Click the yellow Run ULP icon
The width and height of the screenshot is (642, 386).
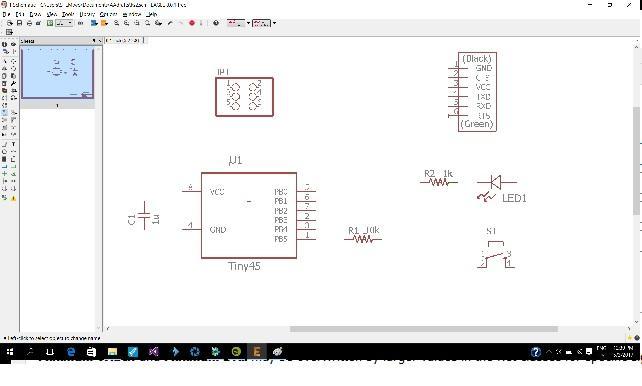click(x=104, y=23)
